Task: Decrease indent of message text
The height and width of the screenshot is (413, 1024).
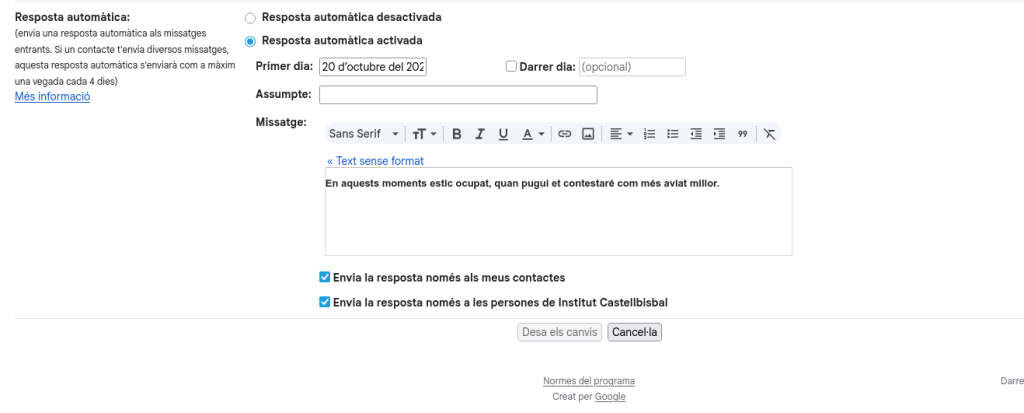Action: (696, 134)
